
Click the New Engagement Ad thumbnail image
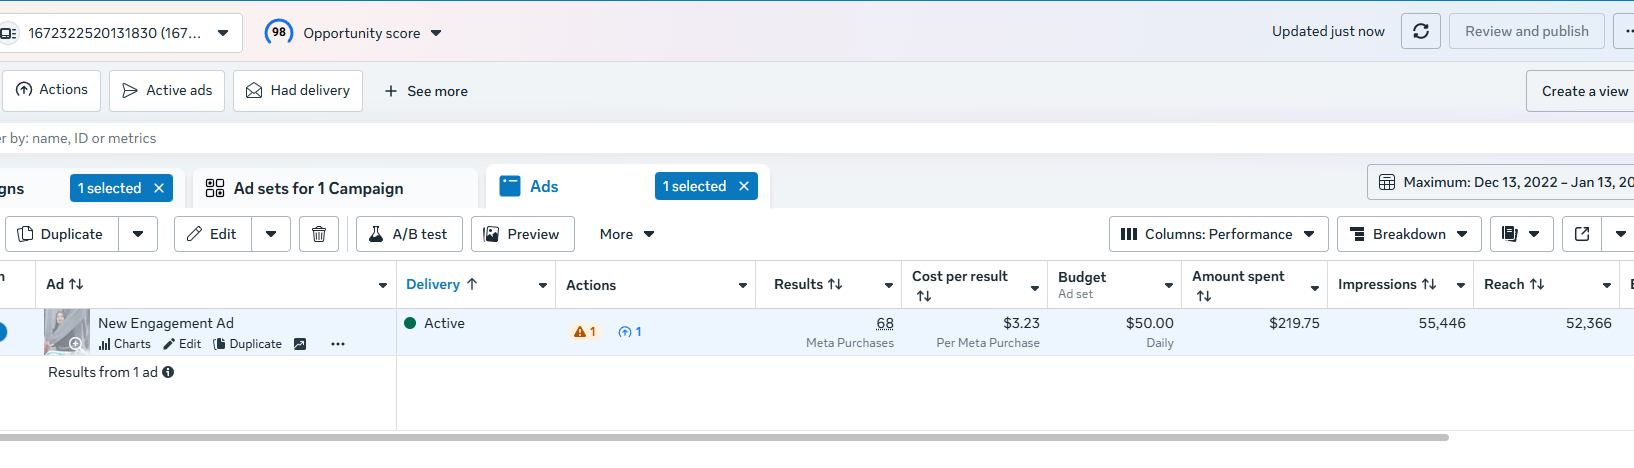point(66,331)
